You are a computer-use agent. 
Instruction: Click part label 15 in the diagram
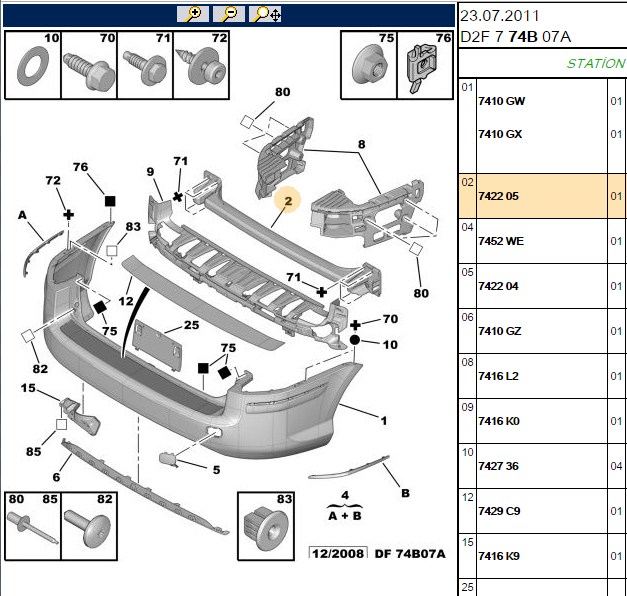point(28,388)
